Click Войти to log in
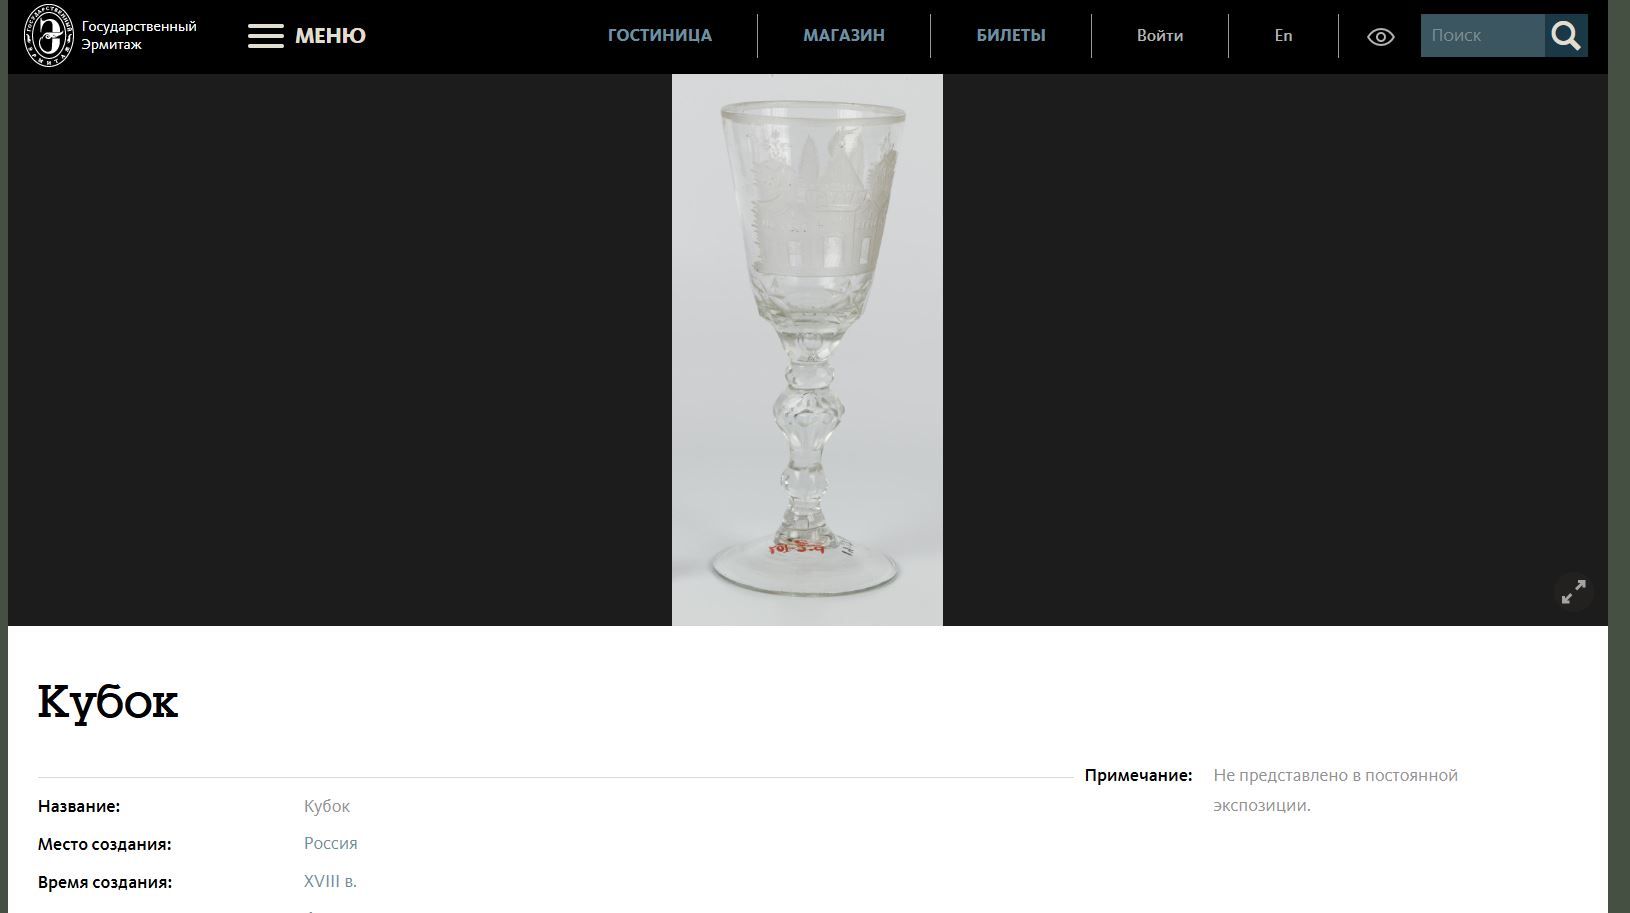The image size is (1630, 913). click(1160, 35)
